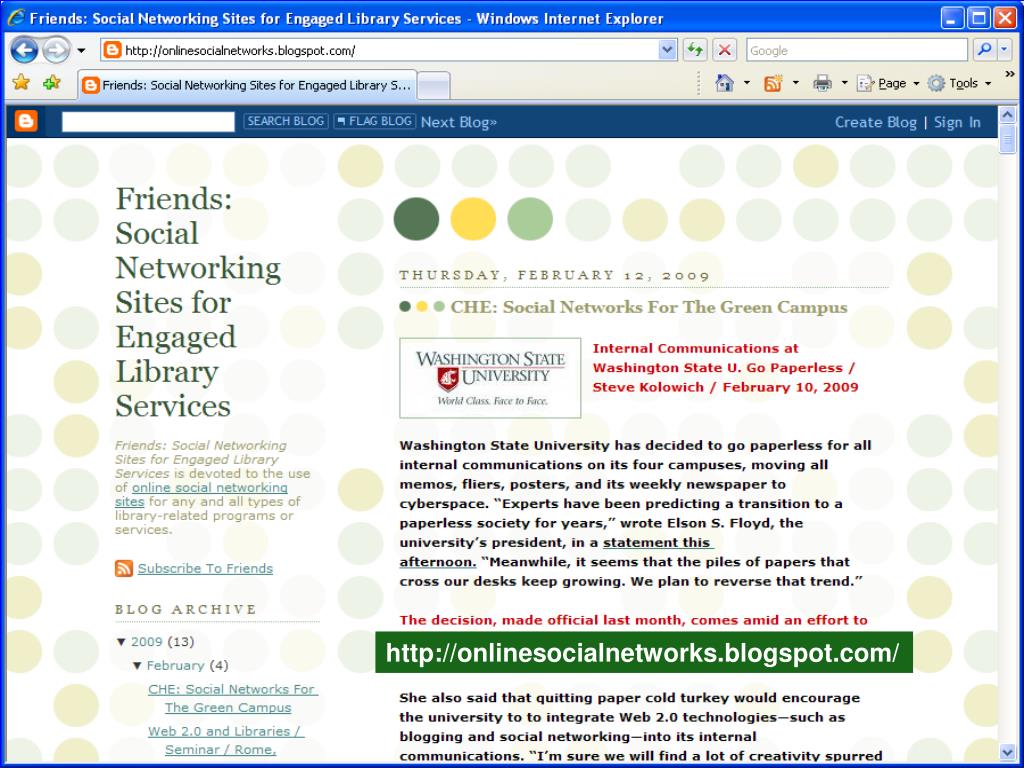Click the Forward arrow navigation button
The image size is (1024, 768).
(56, 50)
